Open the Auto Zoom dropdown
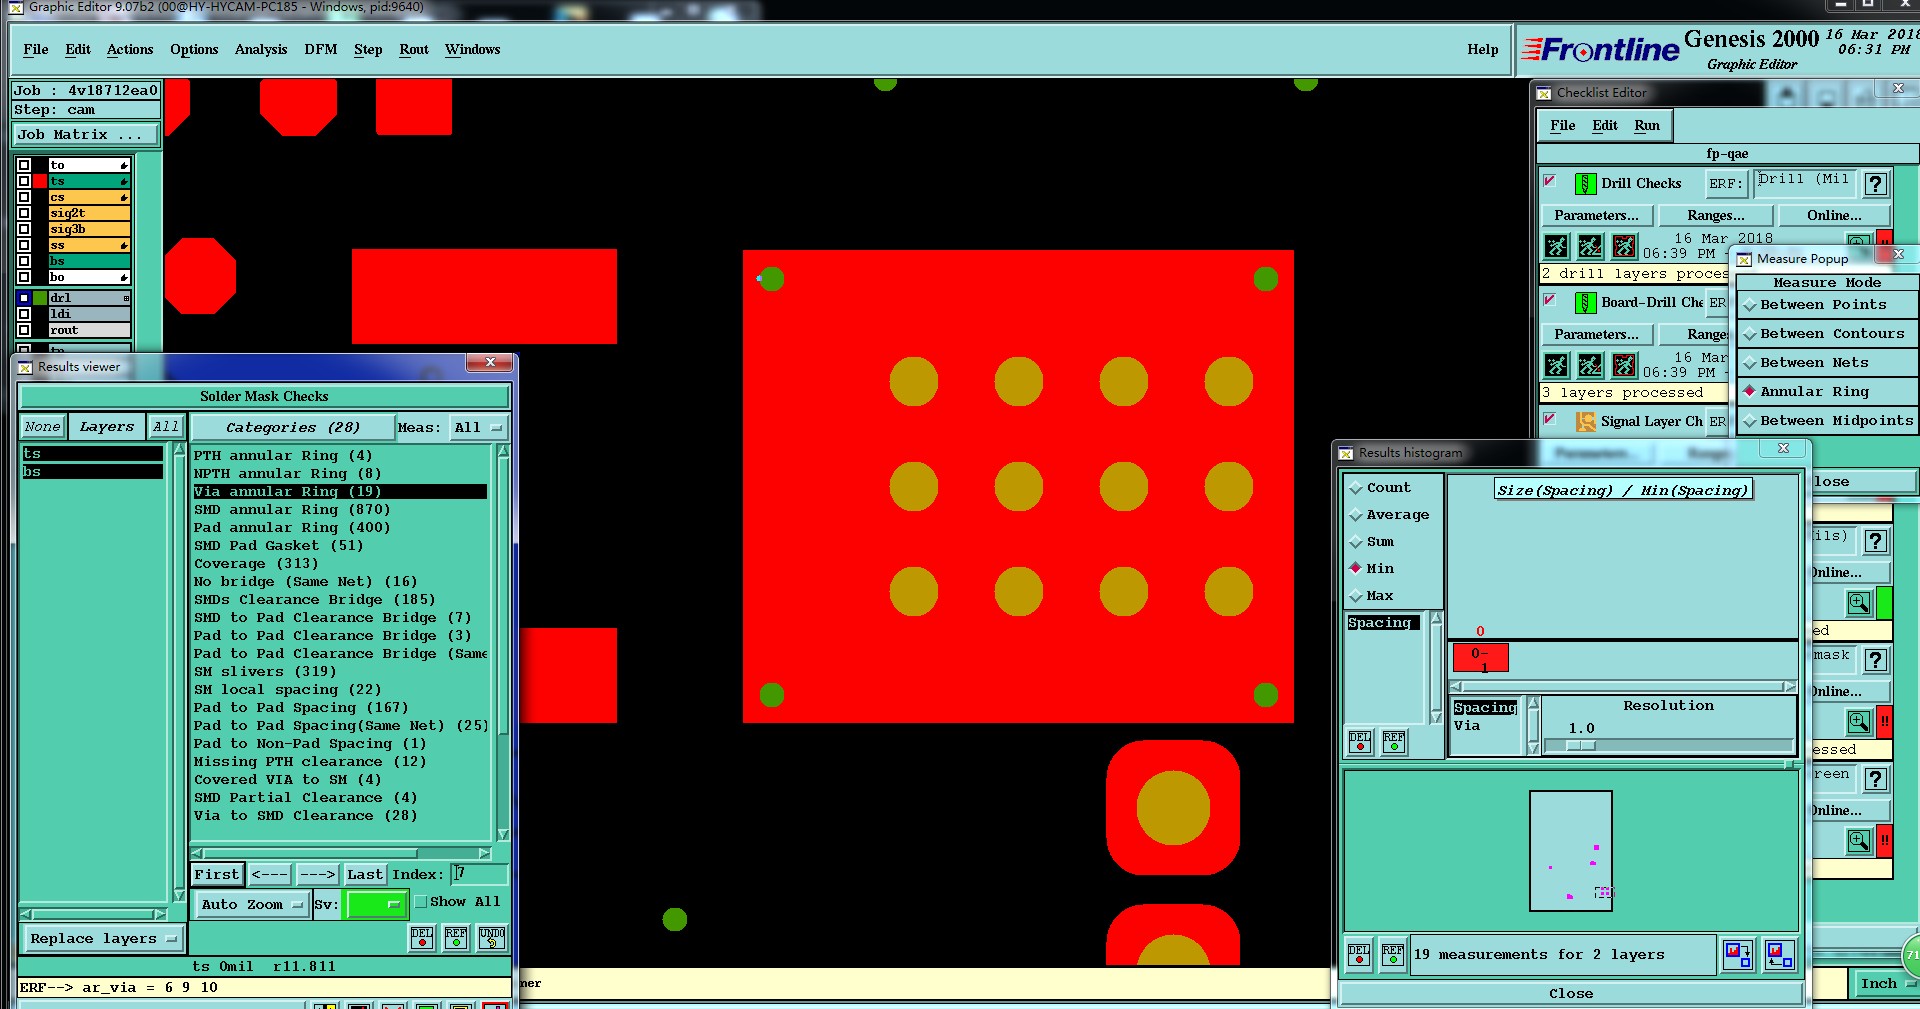 [x=251, y=905]
